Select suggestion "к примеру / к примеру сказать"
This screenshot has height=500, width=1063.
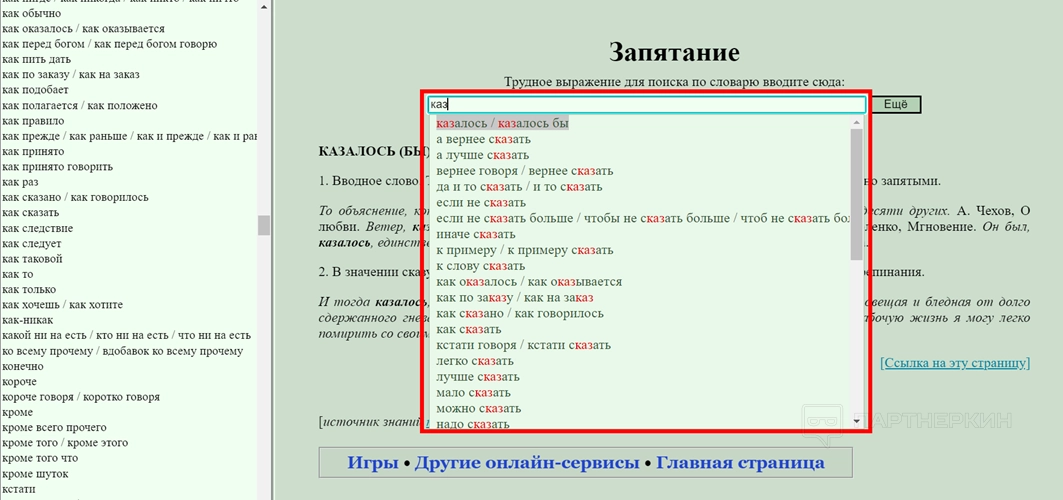(525, 250)
